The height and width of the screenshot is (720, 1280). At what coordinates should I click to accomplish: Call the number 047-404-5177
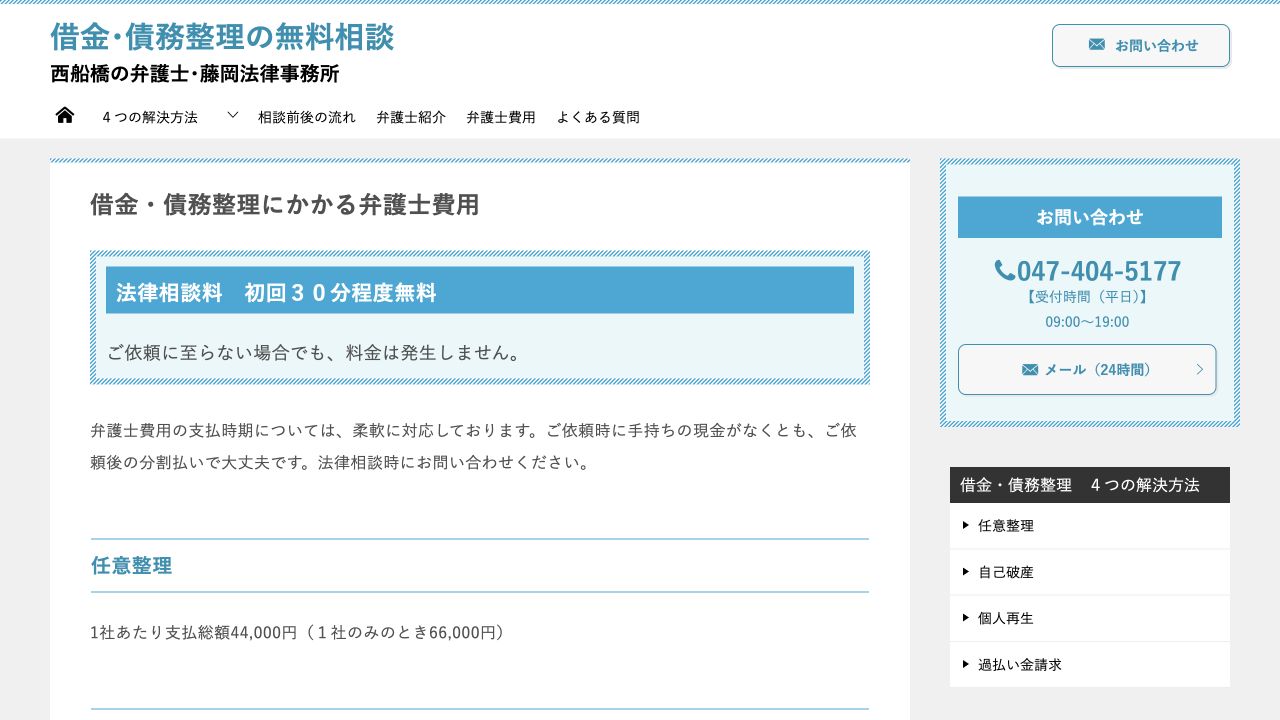[1099, 271]
